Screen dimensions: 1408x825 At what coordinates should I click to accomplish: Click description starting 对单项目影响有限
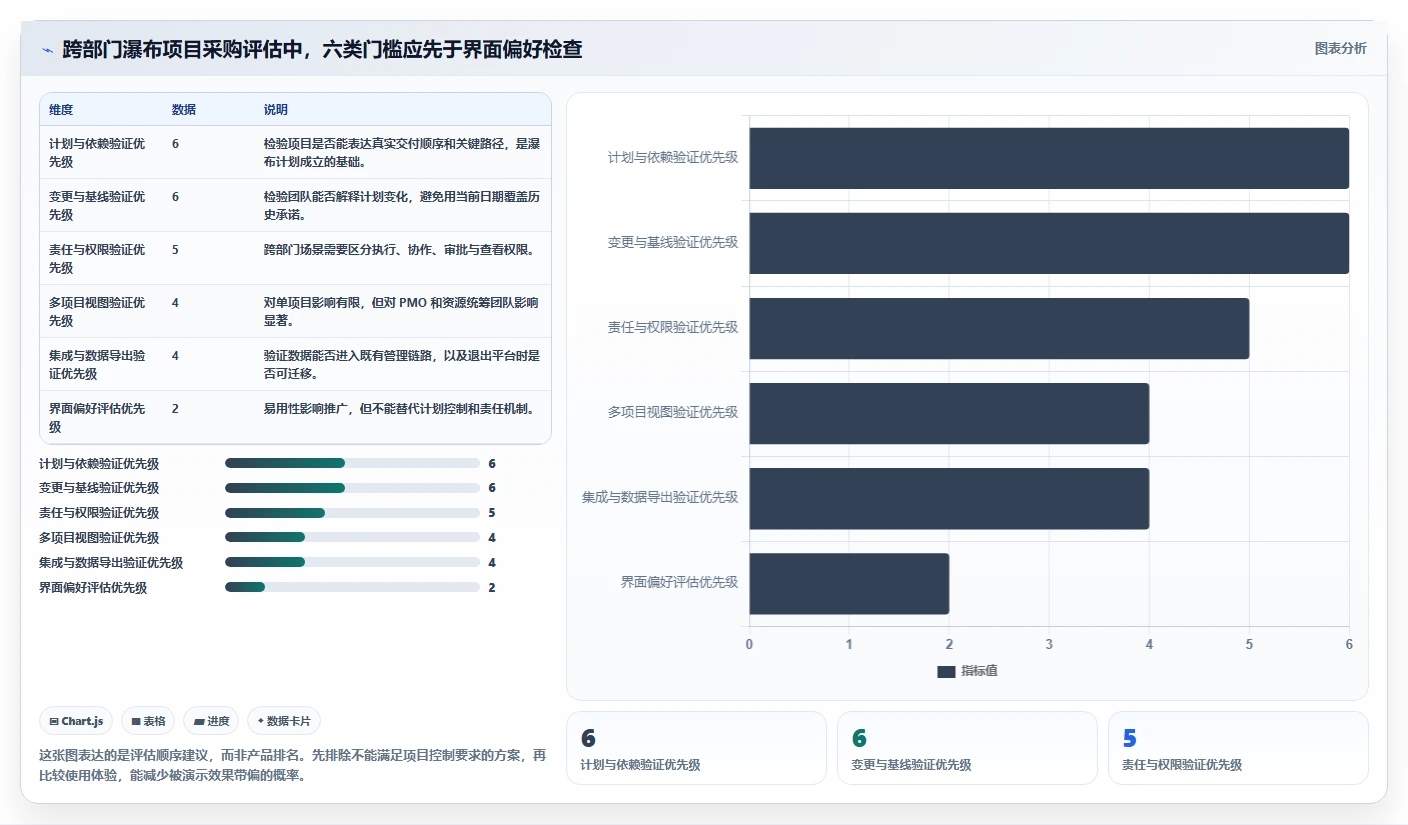click(402, 311)
